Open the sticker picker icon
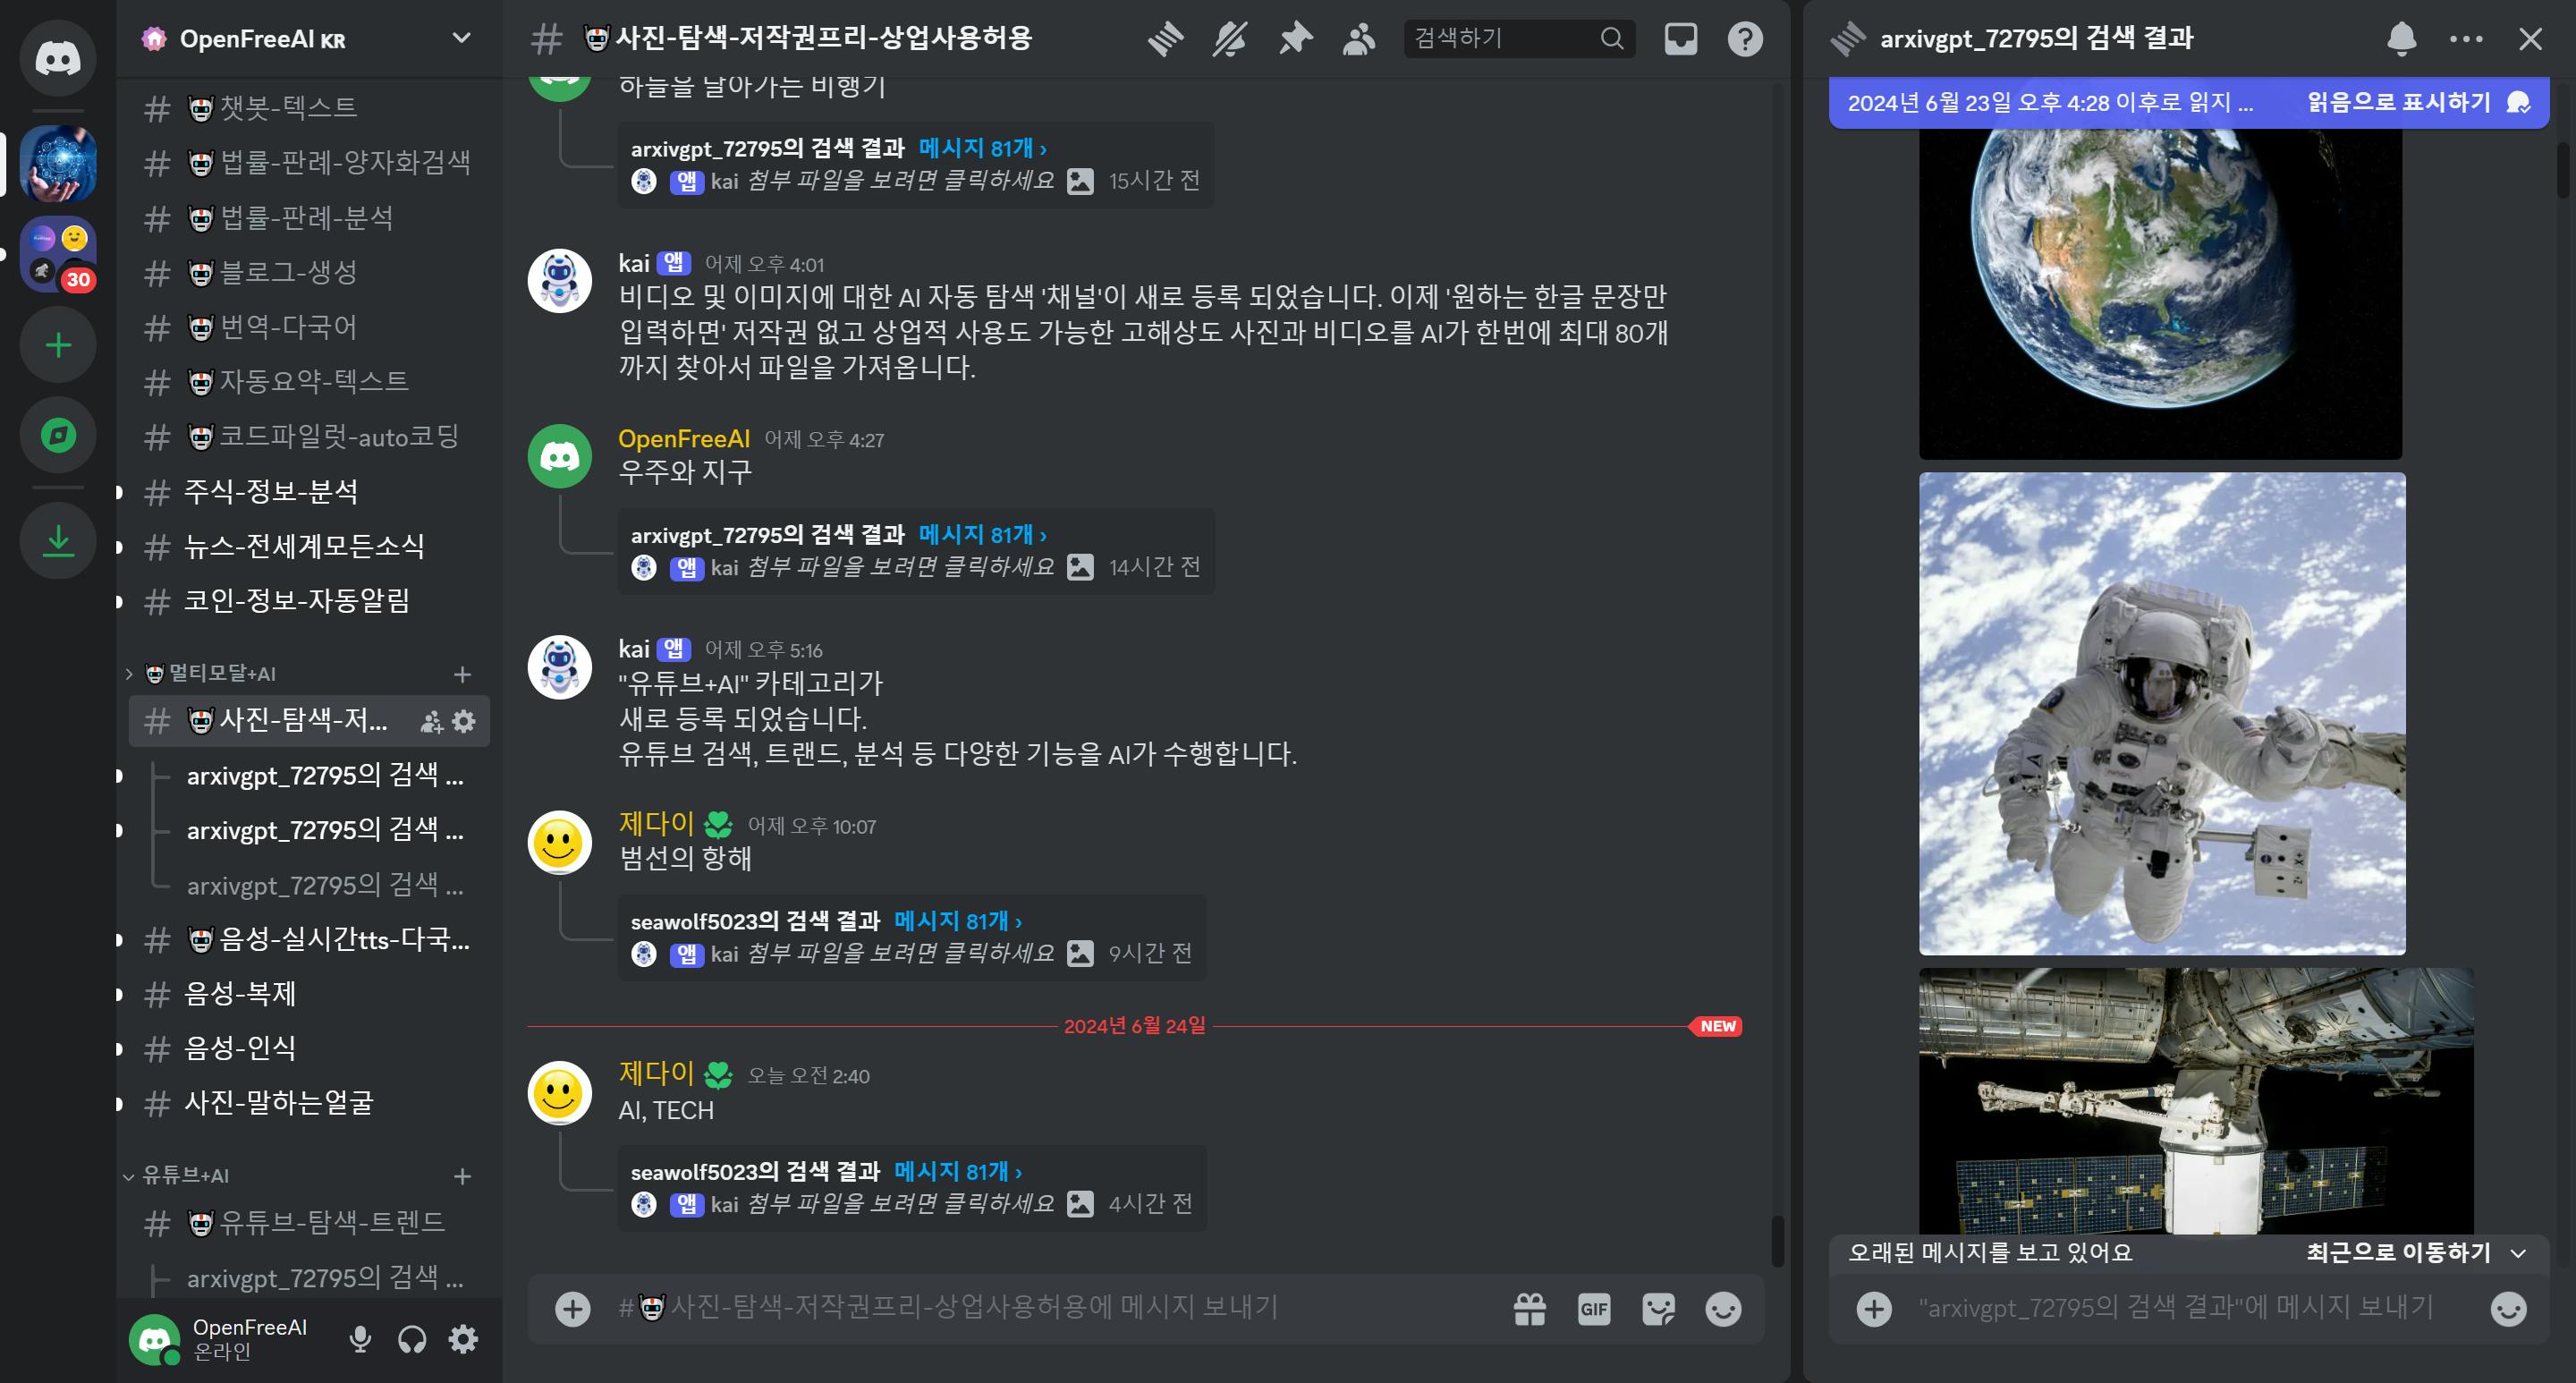This screenshot has height=1383, width=2576. (1659, 1309)
